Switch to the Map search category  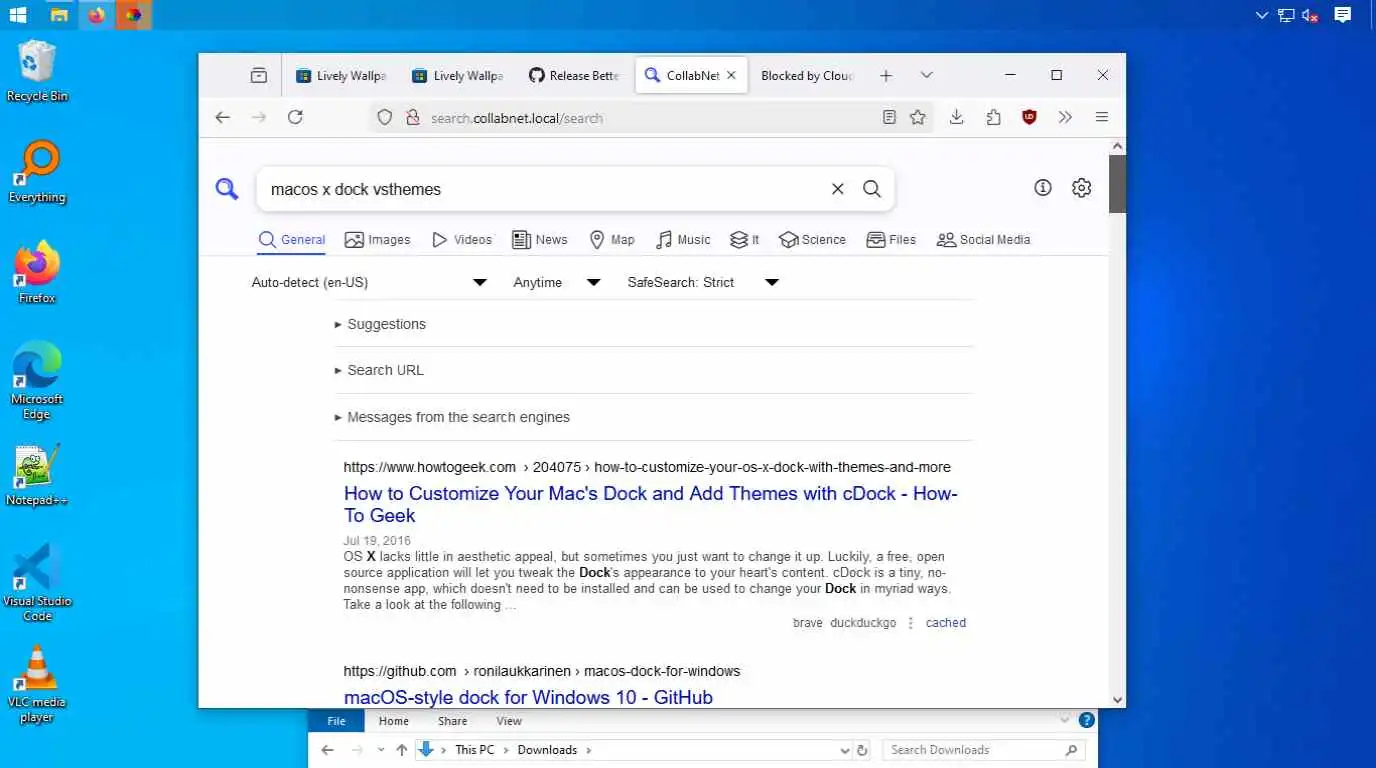[x=612, y=240]
